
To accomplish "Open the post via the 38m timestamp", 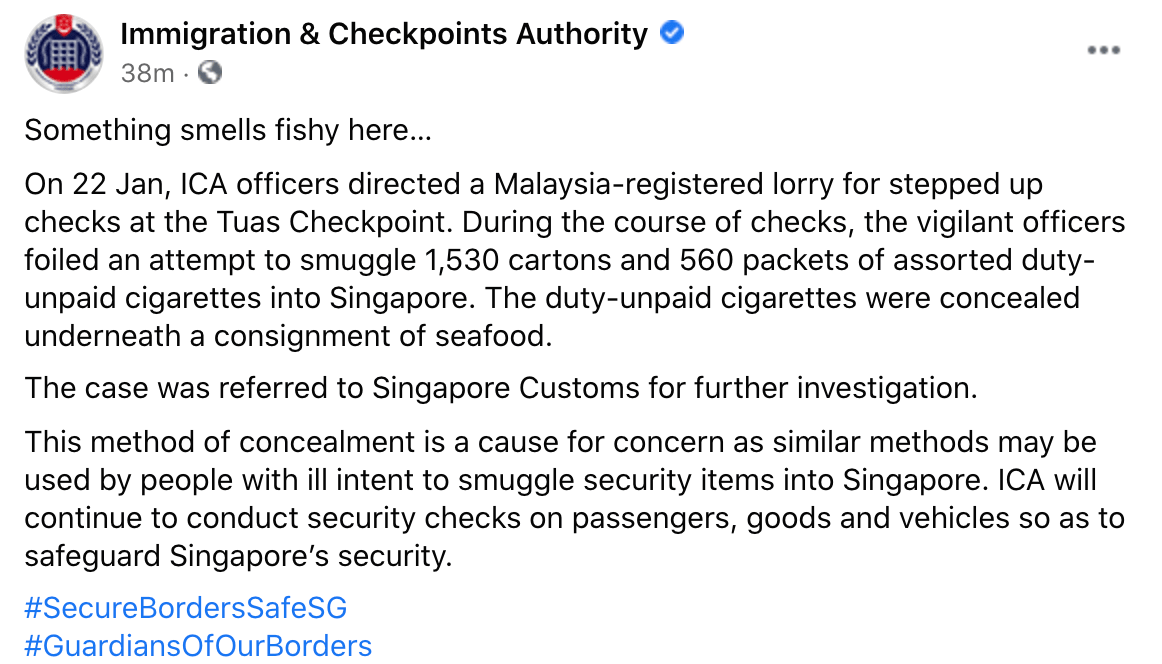I will [147, 73].
